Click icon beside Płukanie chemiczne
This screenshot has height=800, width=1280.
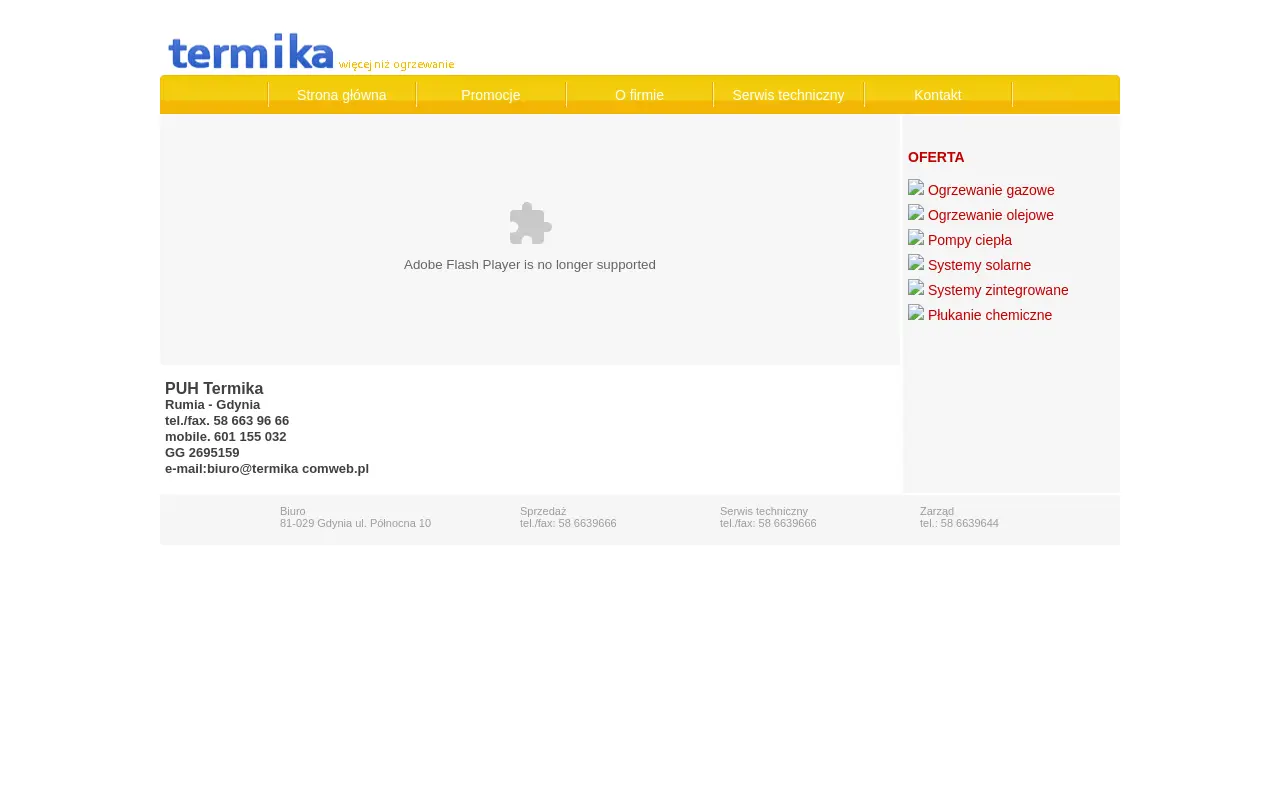point(916,313)
